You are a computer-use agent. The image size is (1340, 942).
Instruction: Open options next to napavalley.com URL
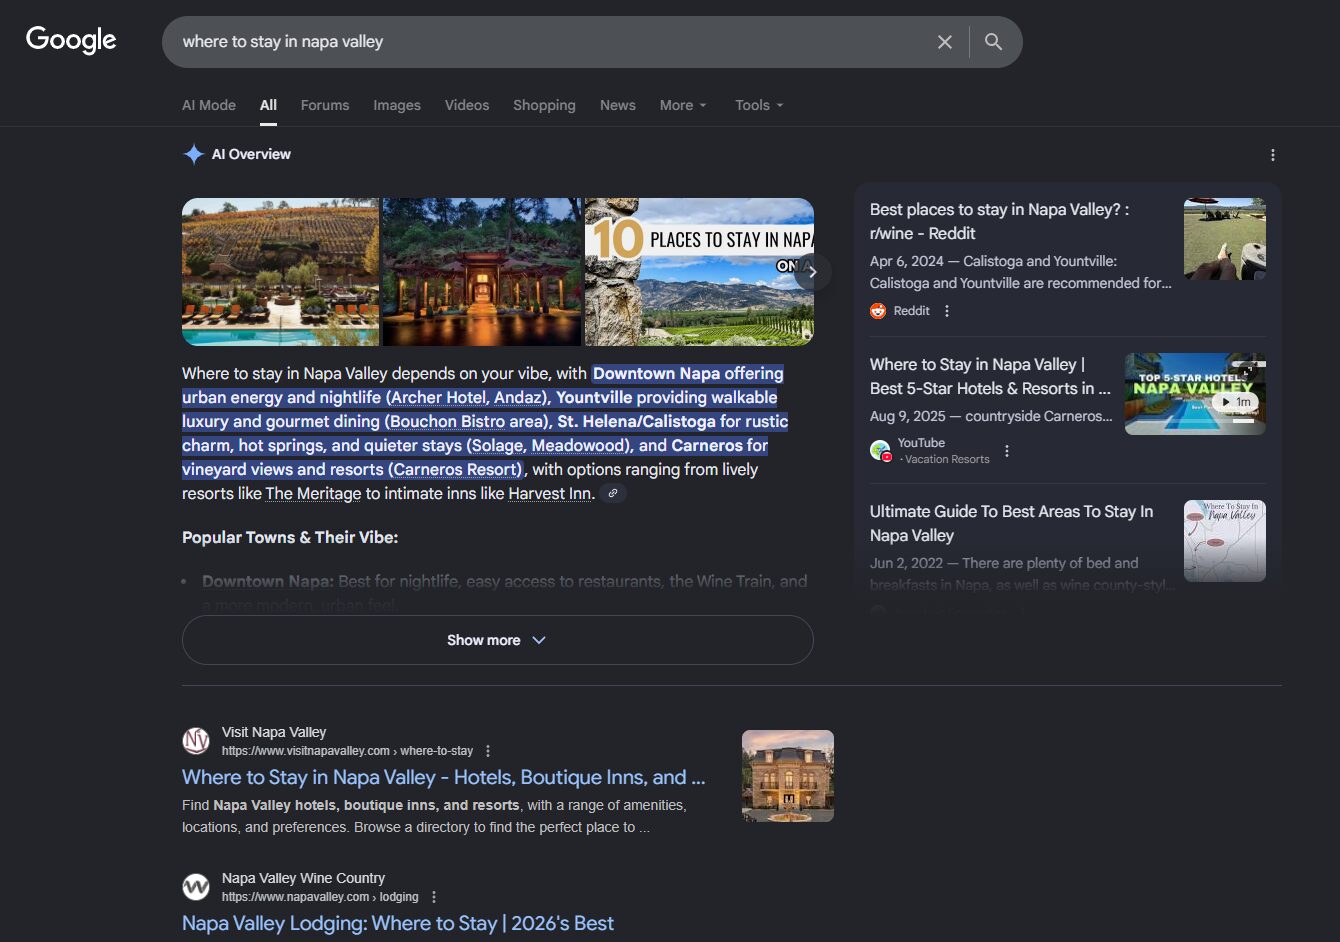point(434,897)
